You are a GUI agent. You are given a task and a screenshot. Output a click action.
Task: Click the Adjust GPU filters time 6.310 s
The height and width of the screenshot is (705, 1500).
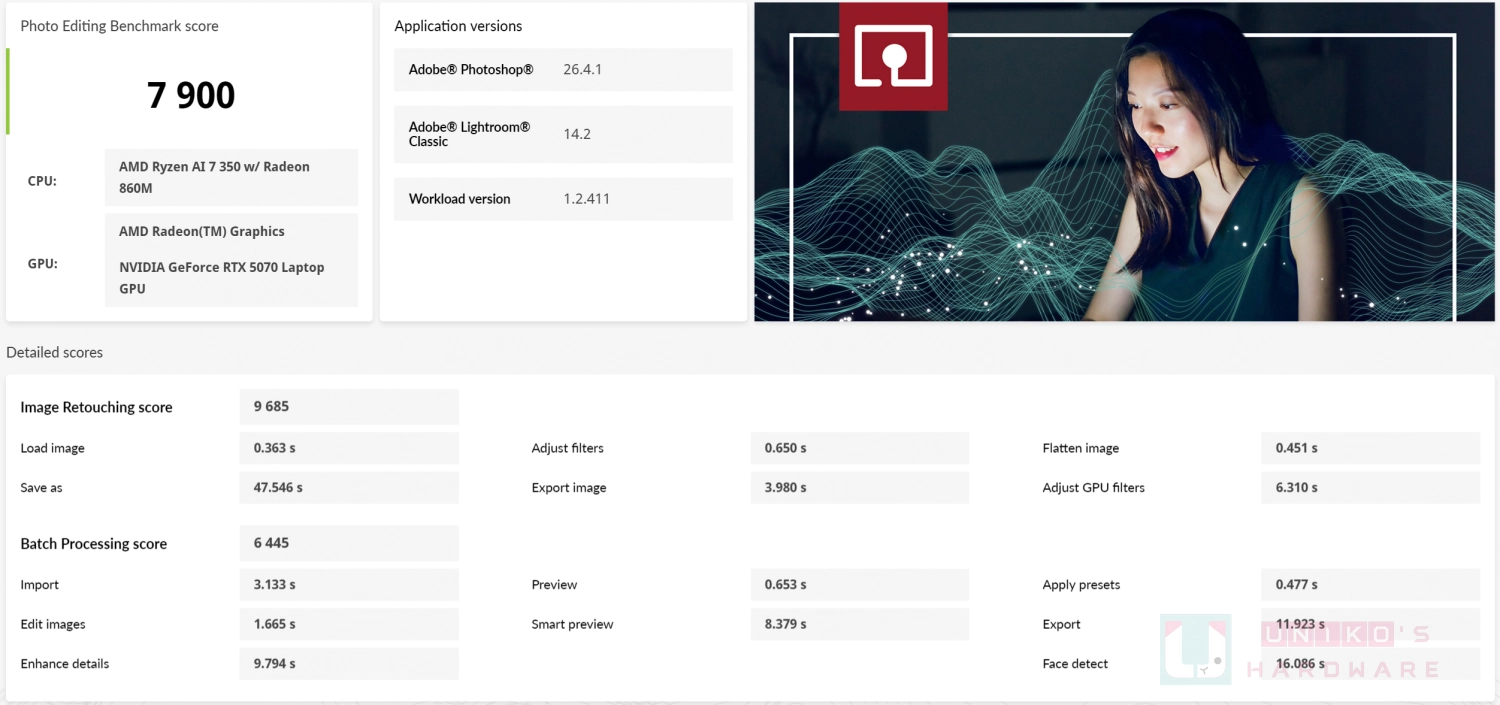point(1370,488)
